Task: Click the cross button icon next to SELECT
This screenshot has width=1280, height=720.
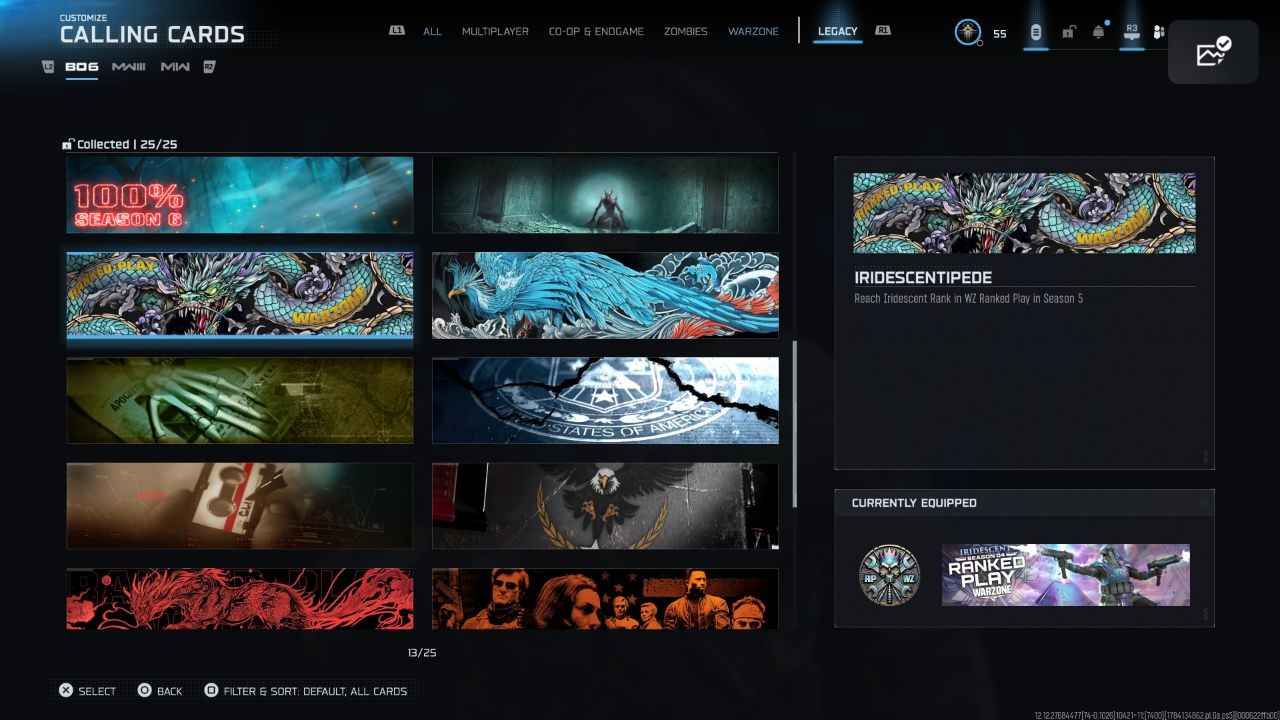Action: (66, 690)
